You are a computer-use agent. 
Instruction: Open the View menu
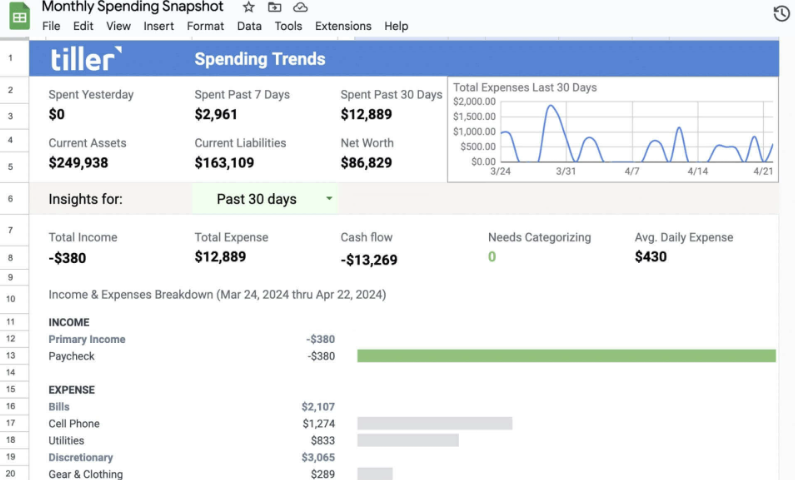pyautogui.click(x=118, y=26)
